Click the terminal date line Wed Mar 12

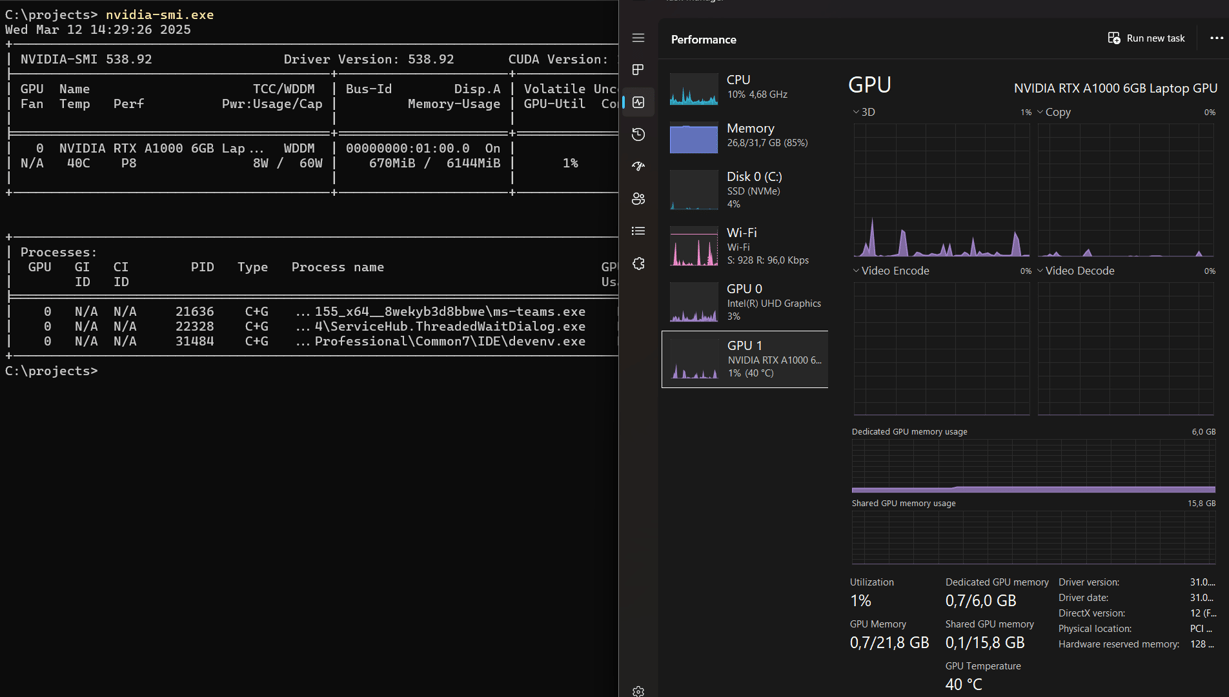click(98, 30)
